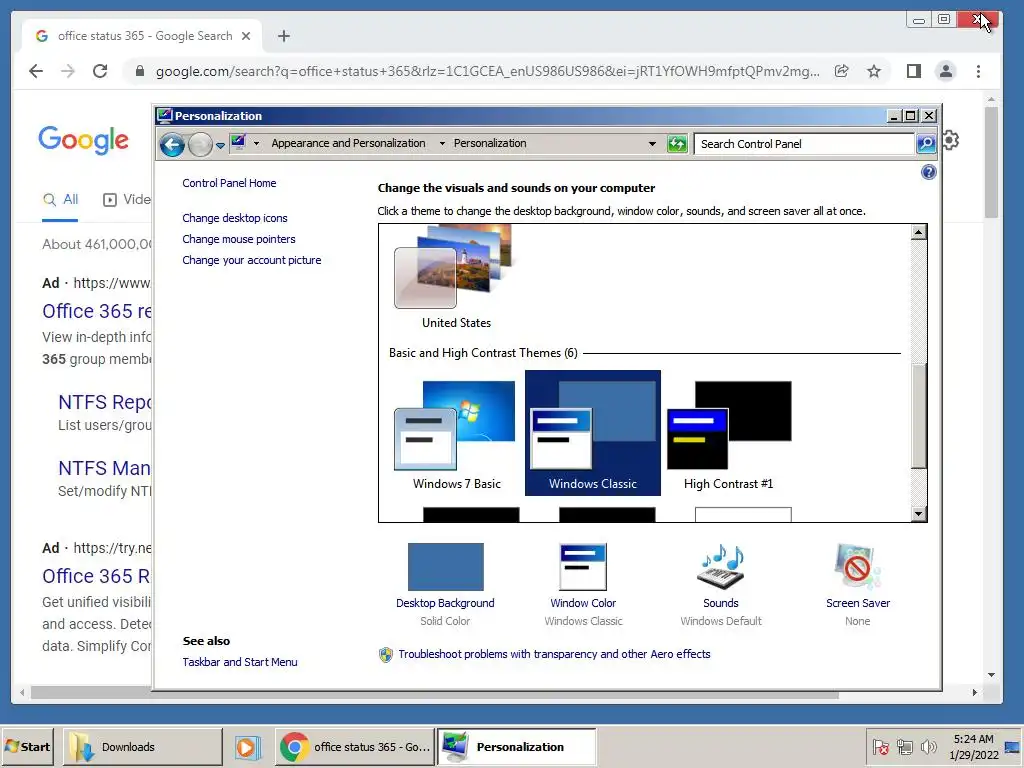
Task: Open Action Center flag tray icon
Action: (880, 746)
